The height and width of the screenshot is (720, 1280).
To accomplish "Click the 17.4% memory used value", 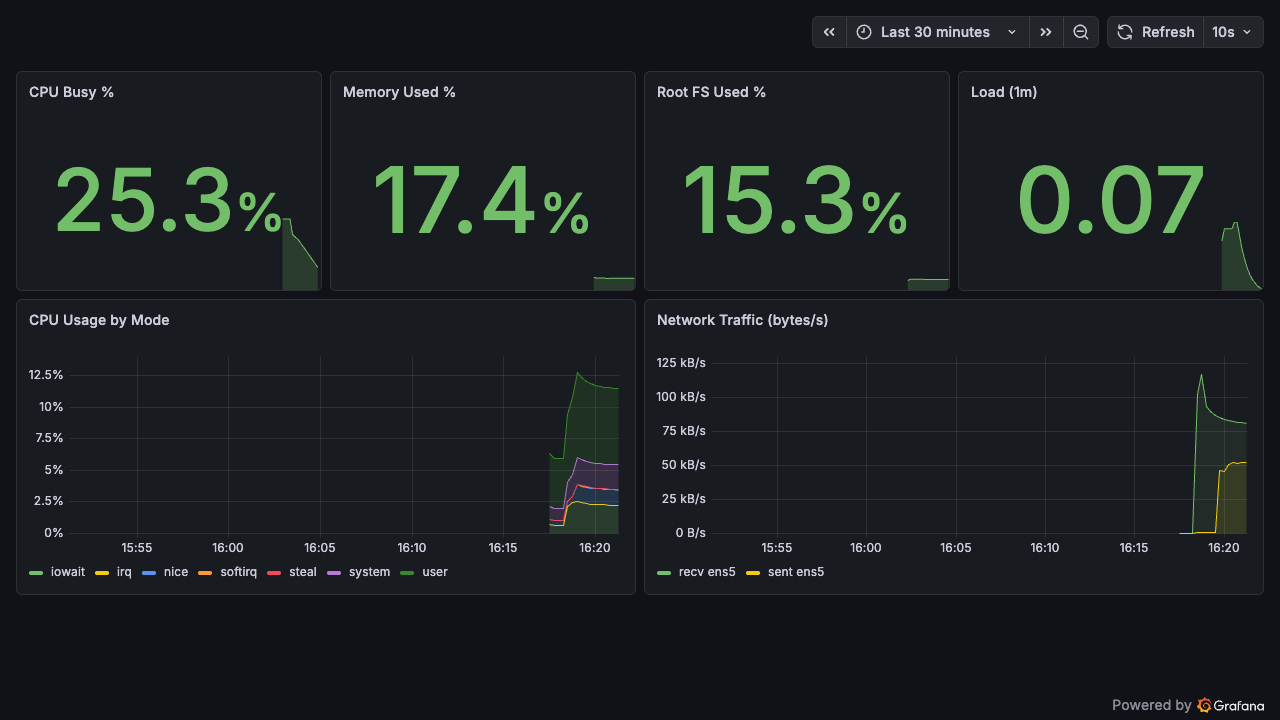I will (481, 202).
